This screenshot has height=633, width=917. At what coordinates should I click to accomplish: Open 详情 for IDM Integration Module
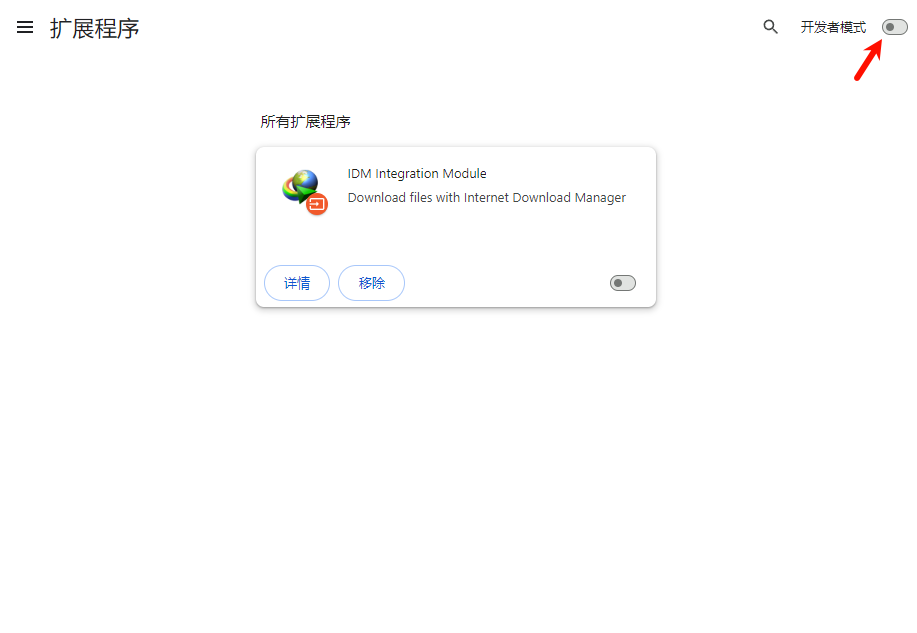coord(297,283)
